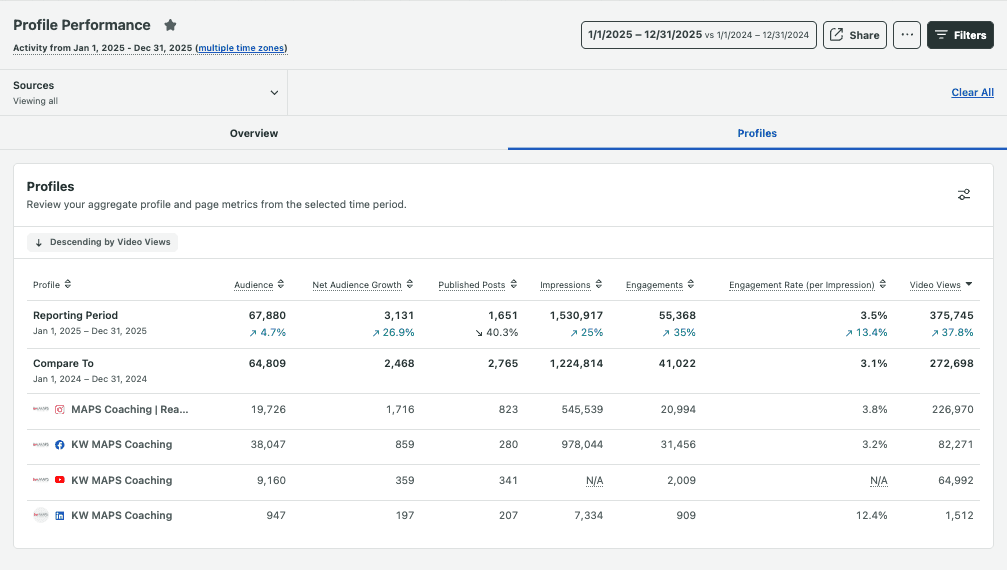Open the Video Views sort dropdown arrow
The width and height of the screenshot is (1007, 570).
click(x=969, y=285)
